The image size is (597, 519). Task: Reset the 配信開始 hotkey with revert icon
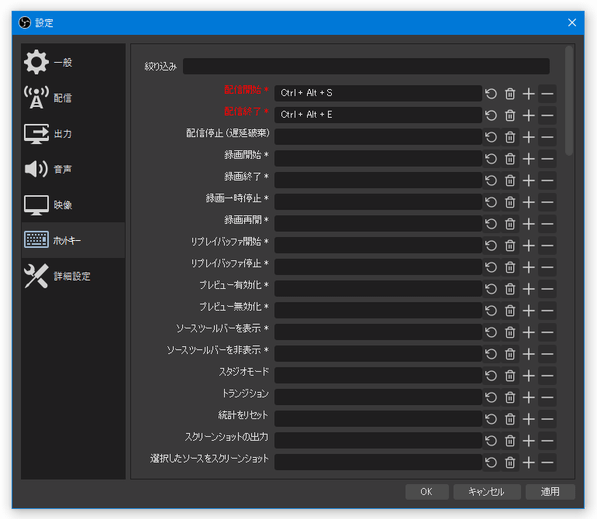point(491,93)
